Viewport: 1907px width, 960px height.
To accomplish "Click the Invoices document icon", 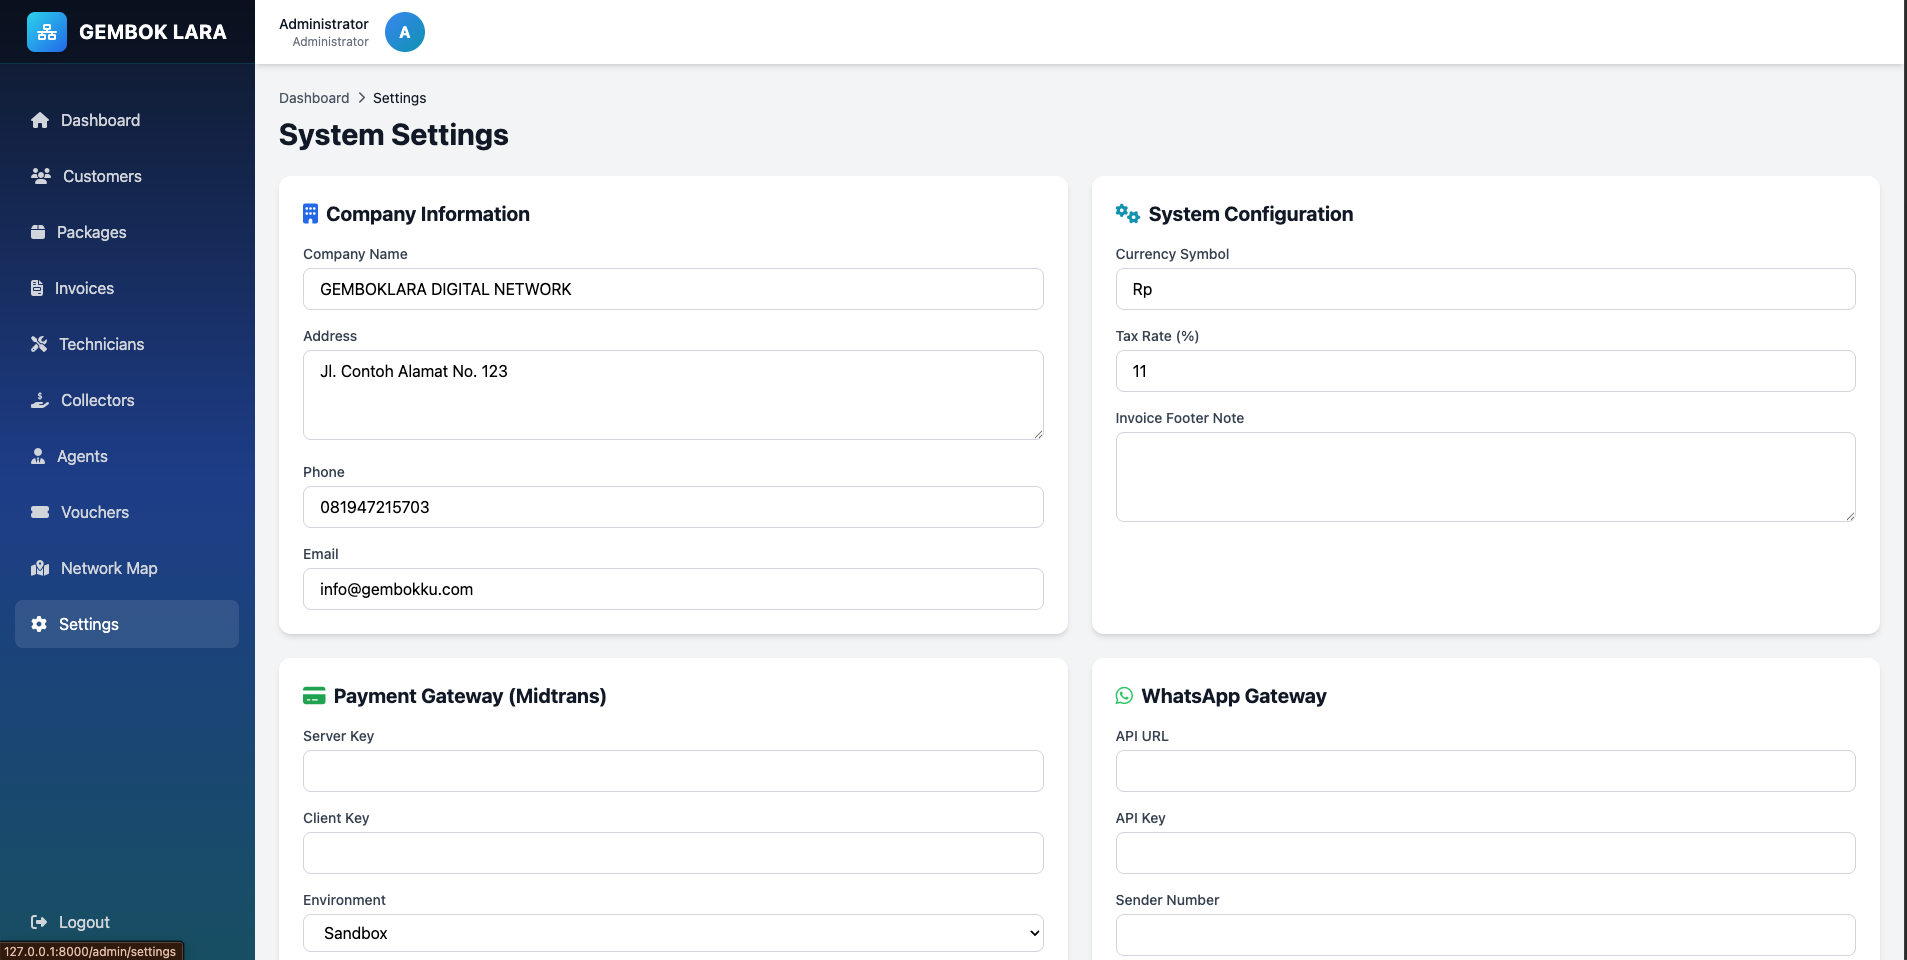I will click(37, 288).
